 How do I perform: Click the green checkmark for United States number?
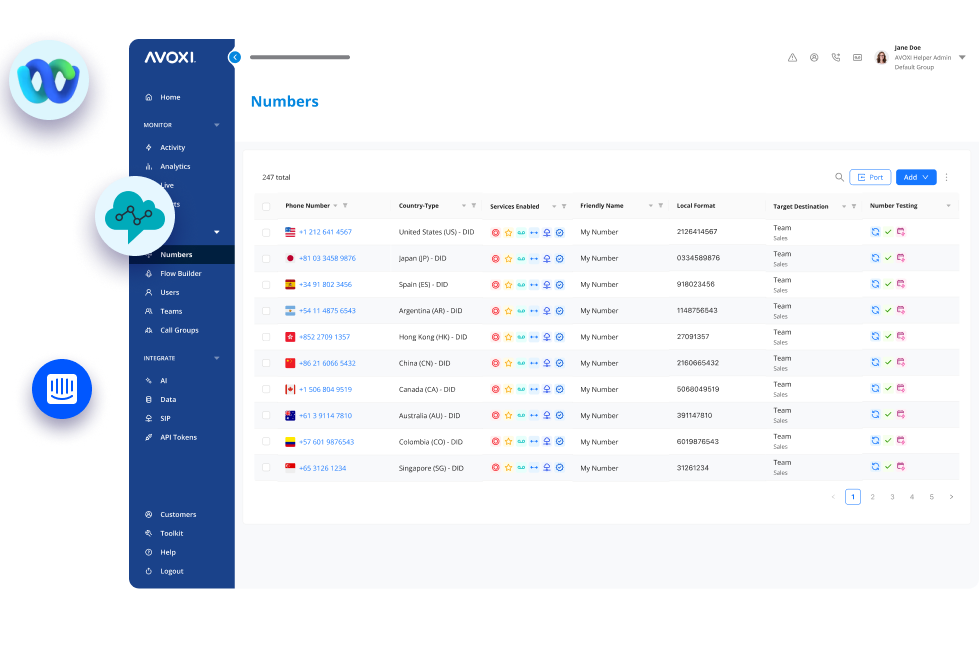[x=888, y=232]
